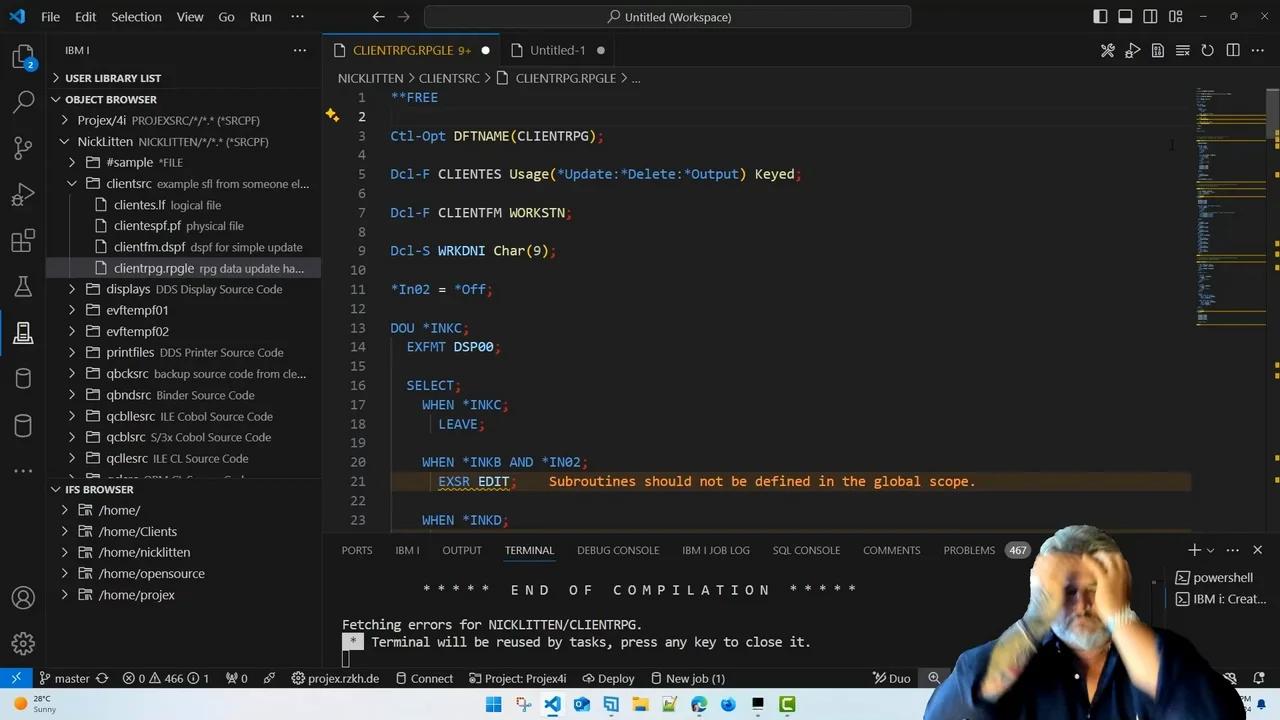Click the Windows Start button
The image size is (1280, 720).
tap(494, 705)
